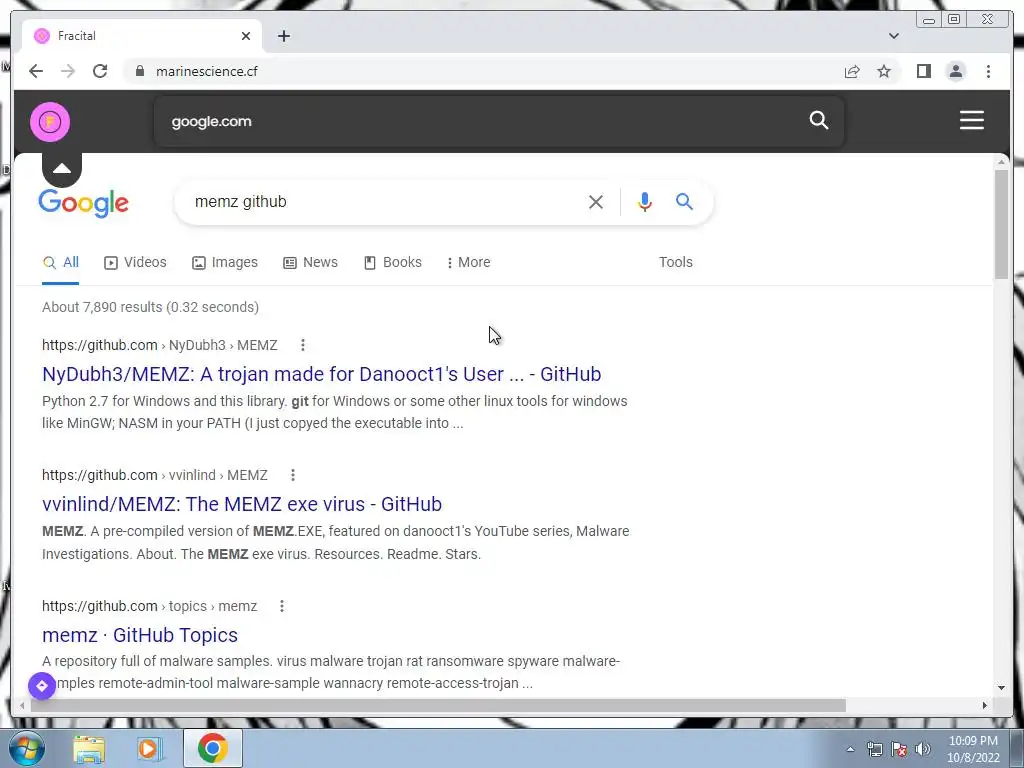Switch to the Images tab
Viewport: 1024px width, 768px height.
click(225, 263)
